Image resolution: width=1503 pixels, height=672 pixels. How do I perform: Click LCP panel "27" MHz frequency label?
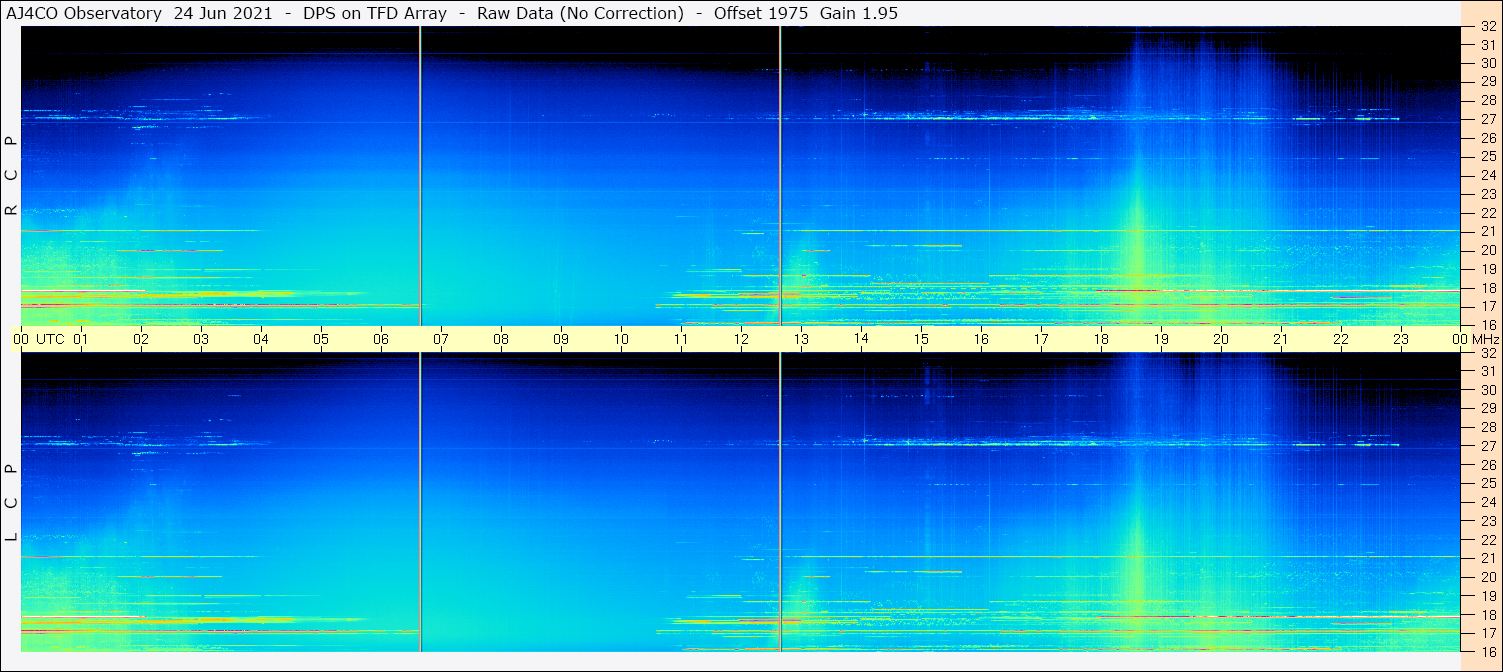[1487, 446]
